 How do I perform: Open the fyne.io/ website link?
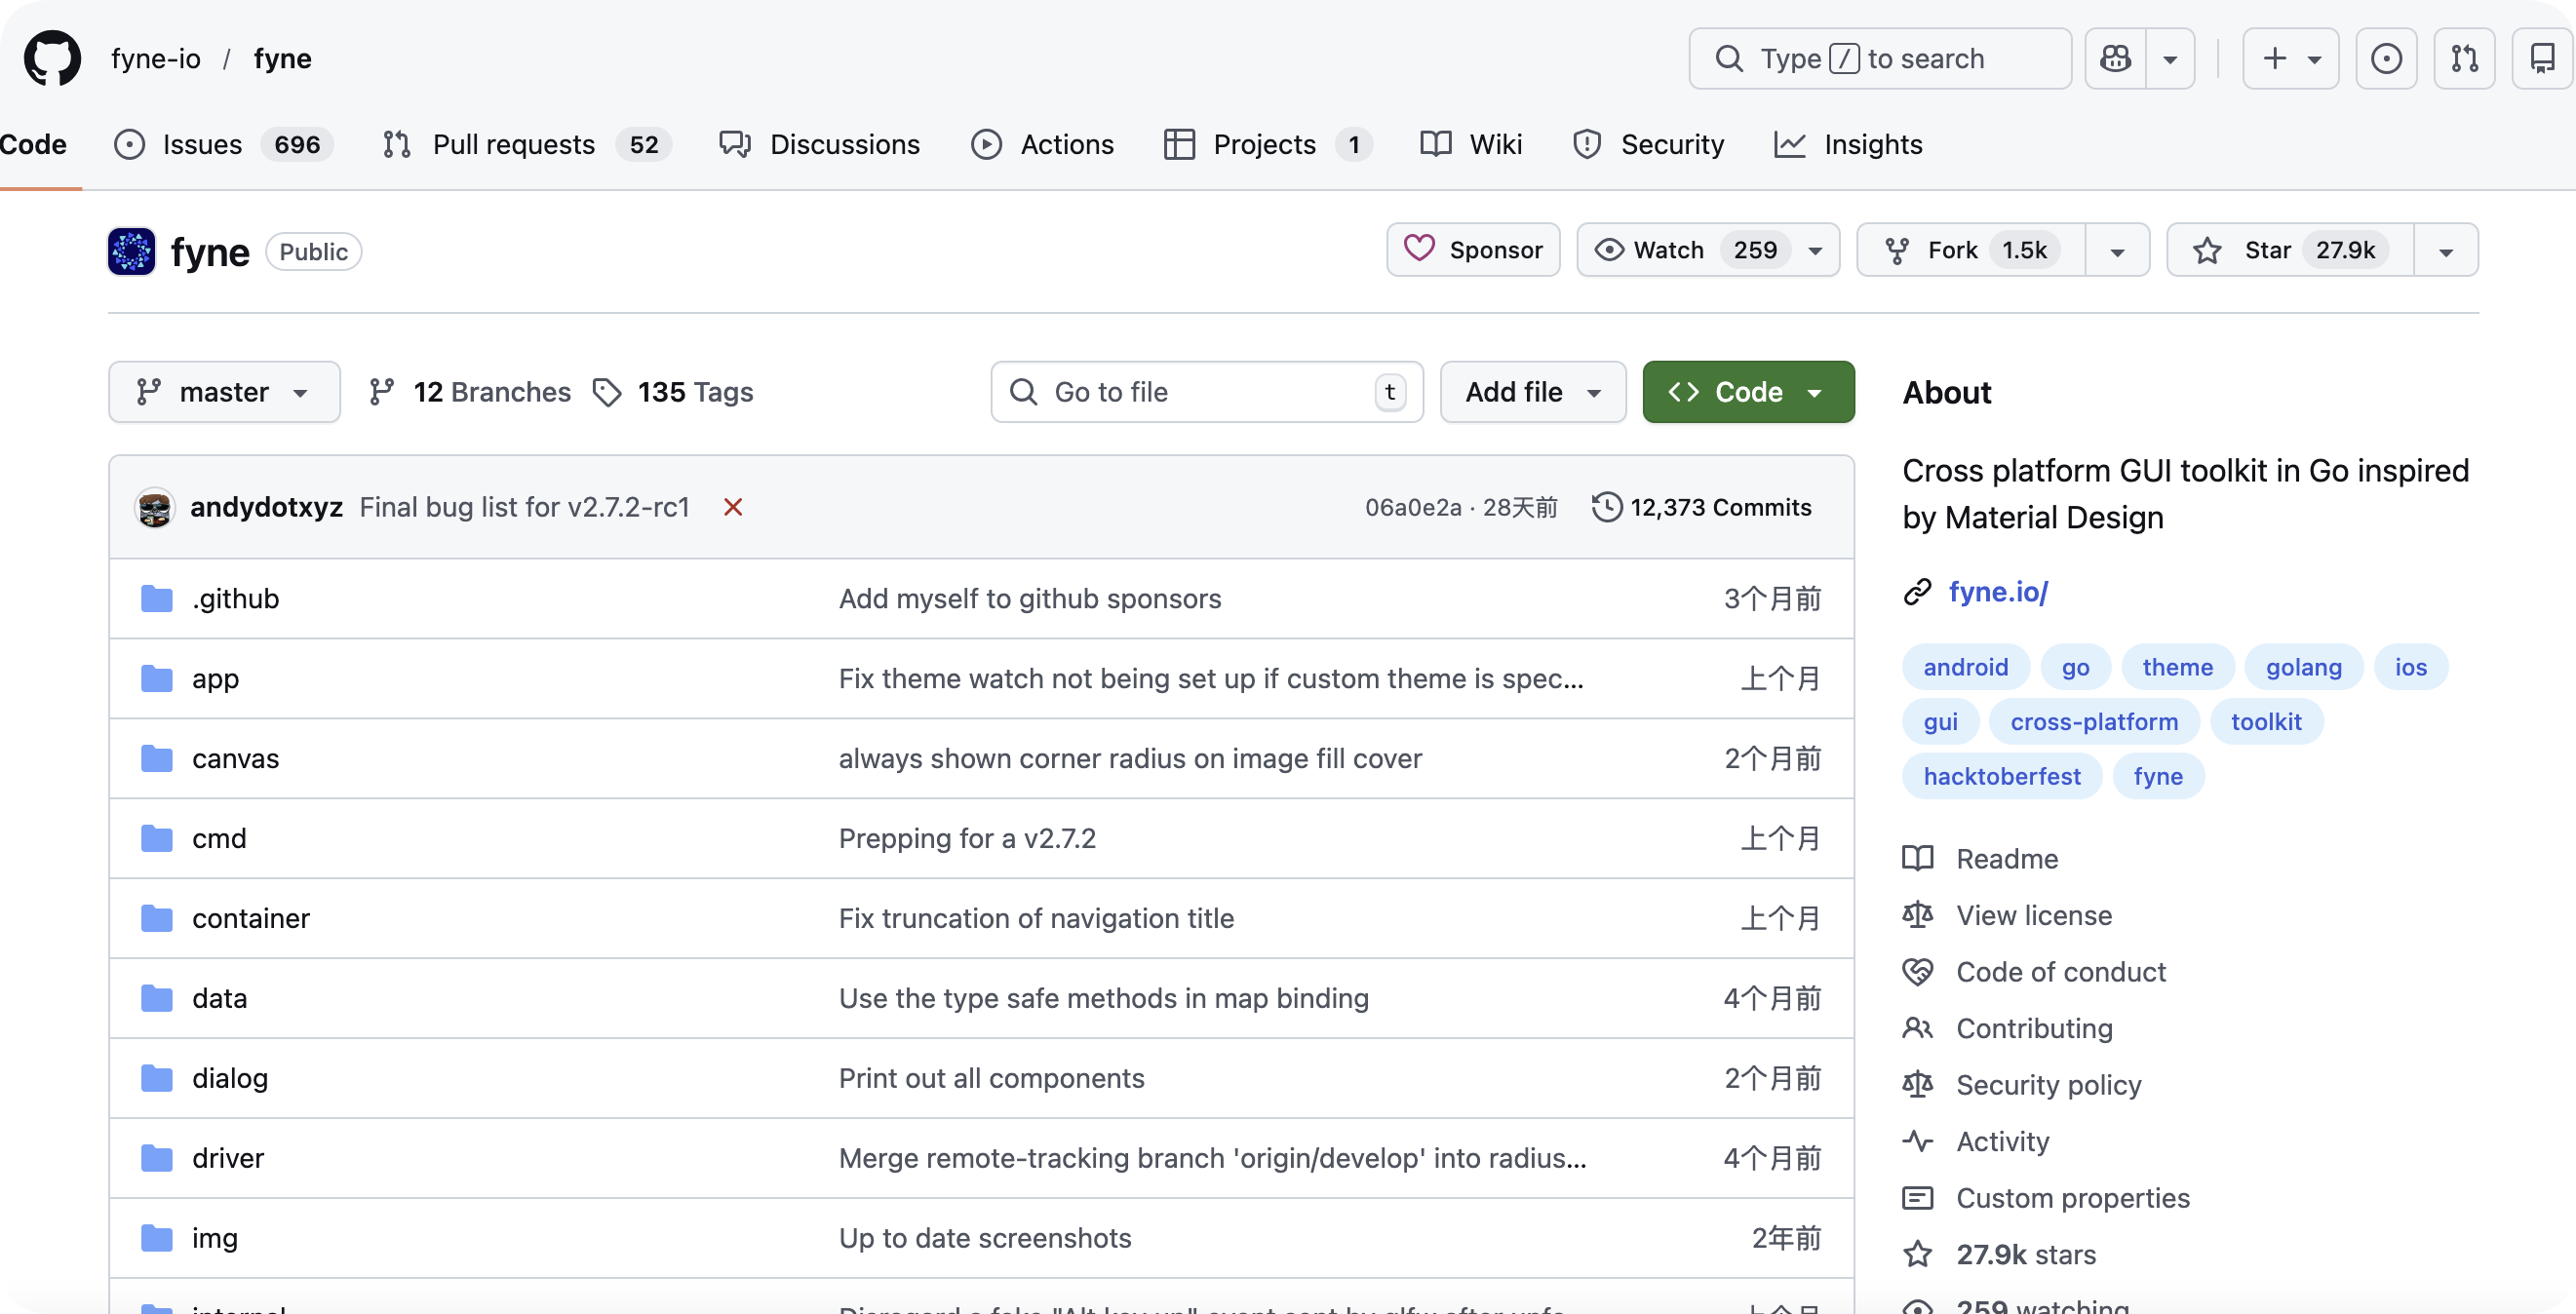pos(1998,592)
